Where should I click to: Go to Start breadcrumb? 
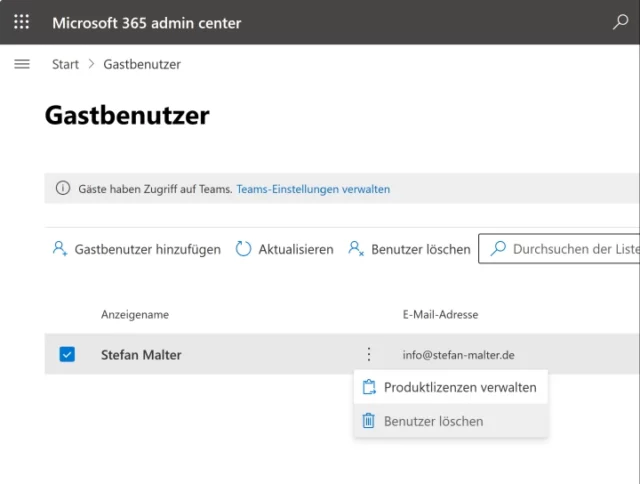tap(65, 64)
